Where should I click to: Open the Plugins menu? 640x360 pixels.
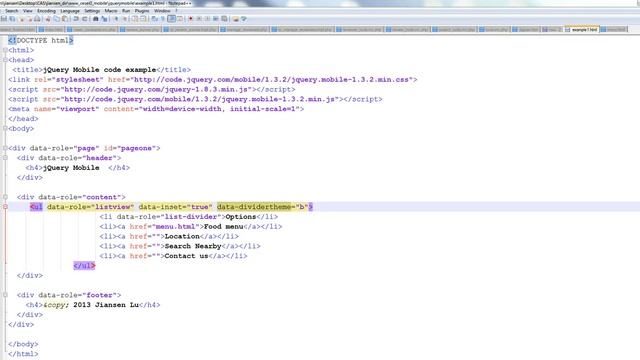[x=142, y=11]
